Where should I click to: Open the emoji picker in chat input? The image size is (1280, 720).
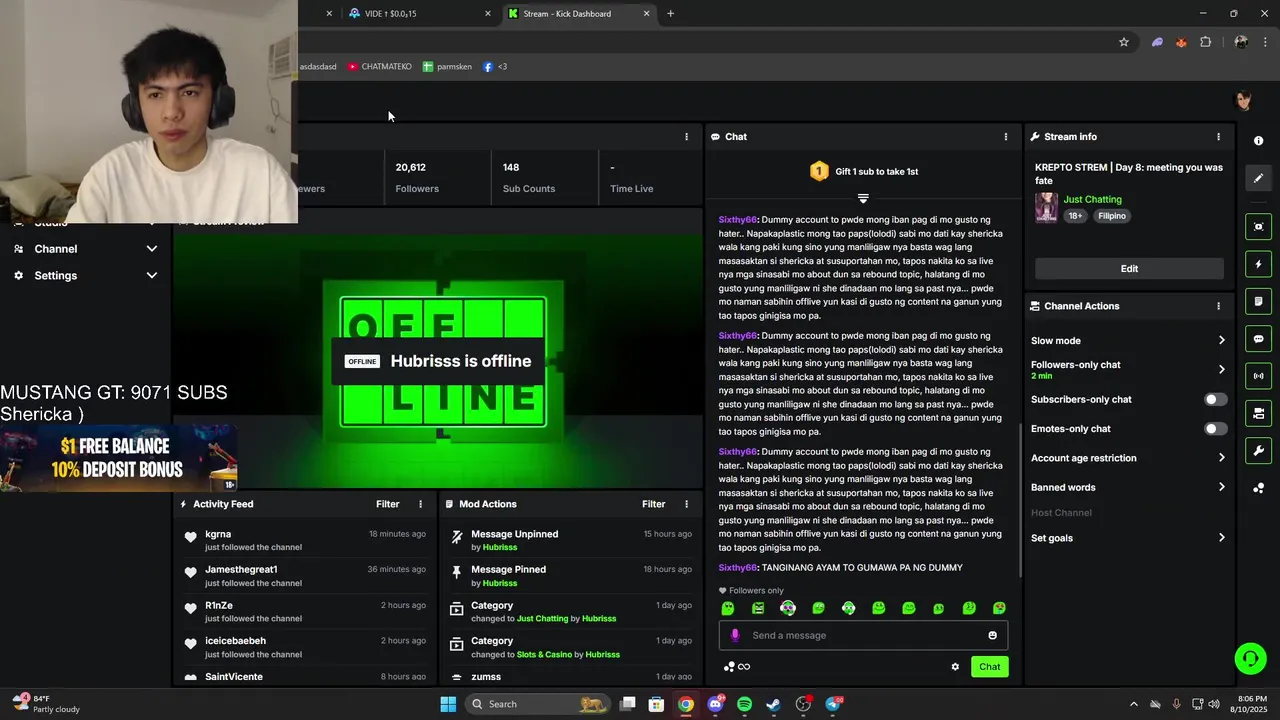[992, 635]
